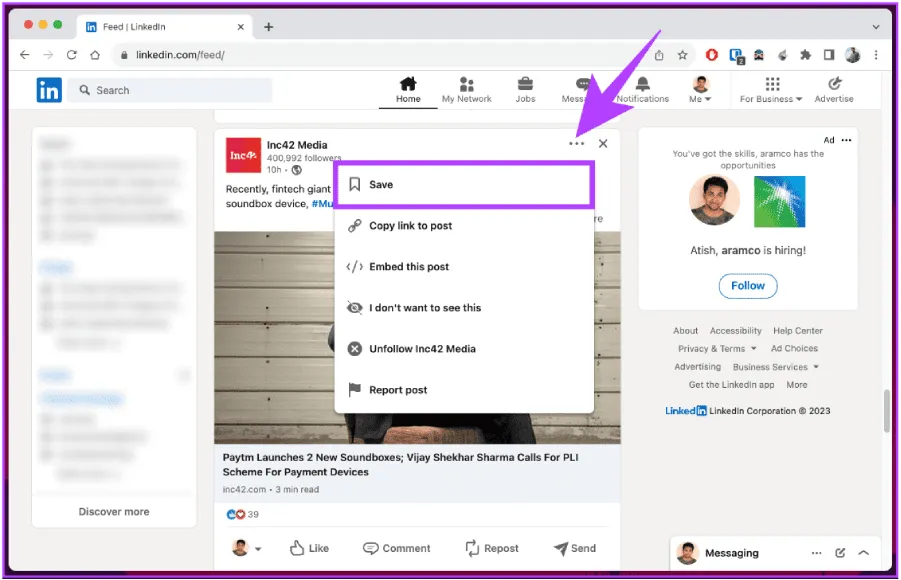The height and width of the screenshot is (580, 901).
Task: Open the three-dot menu on the Inc42 post
Action: [x=576, y=144]
